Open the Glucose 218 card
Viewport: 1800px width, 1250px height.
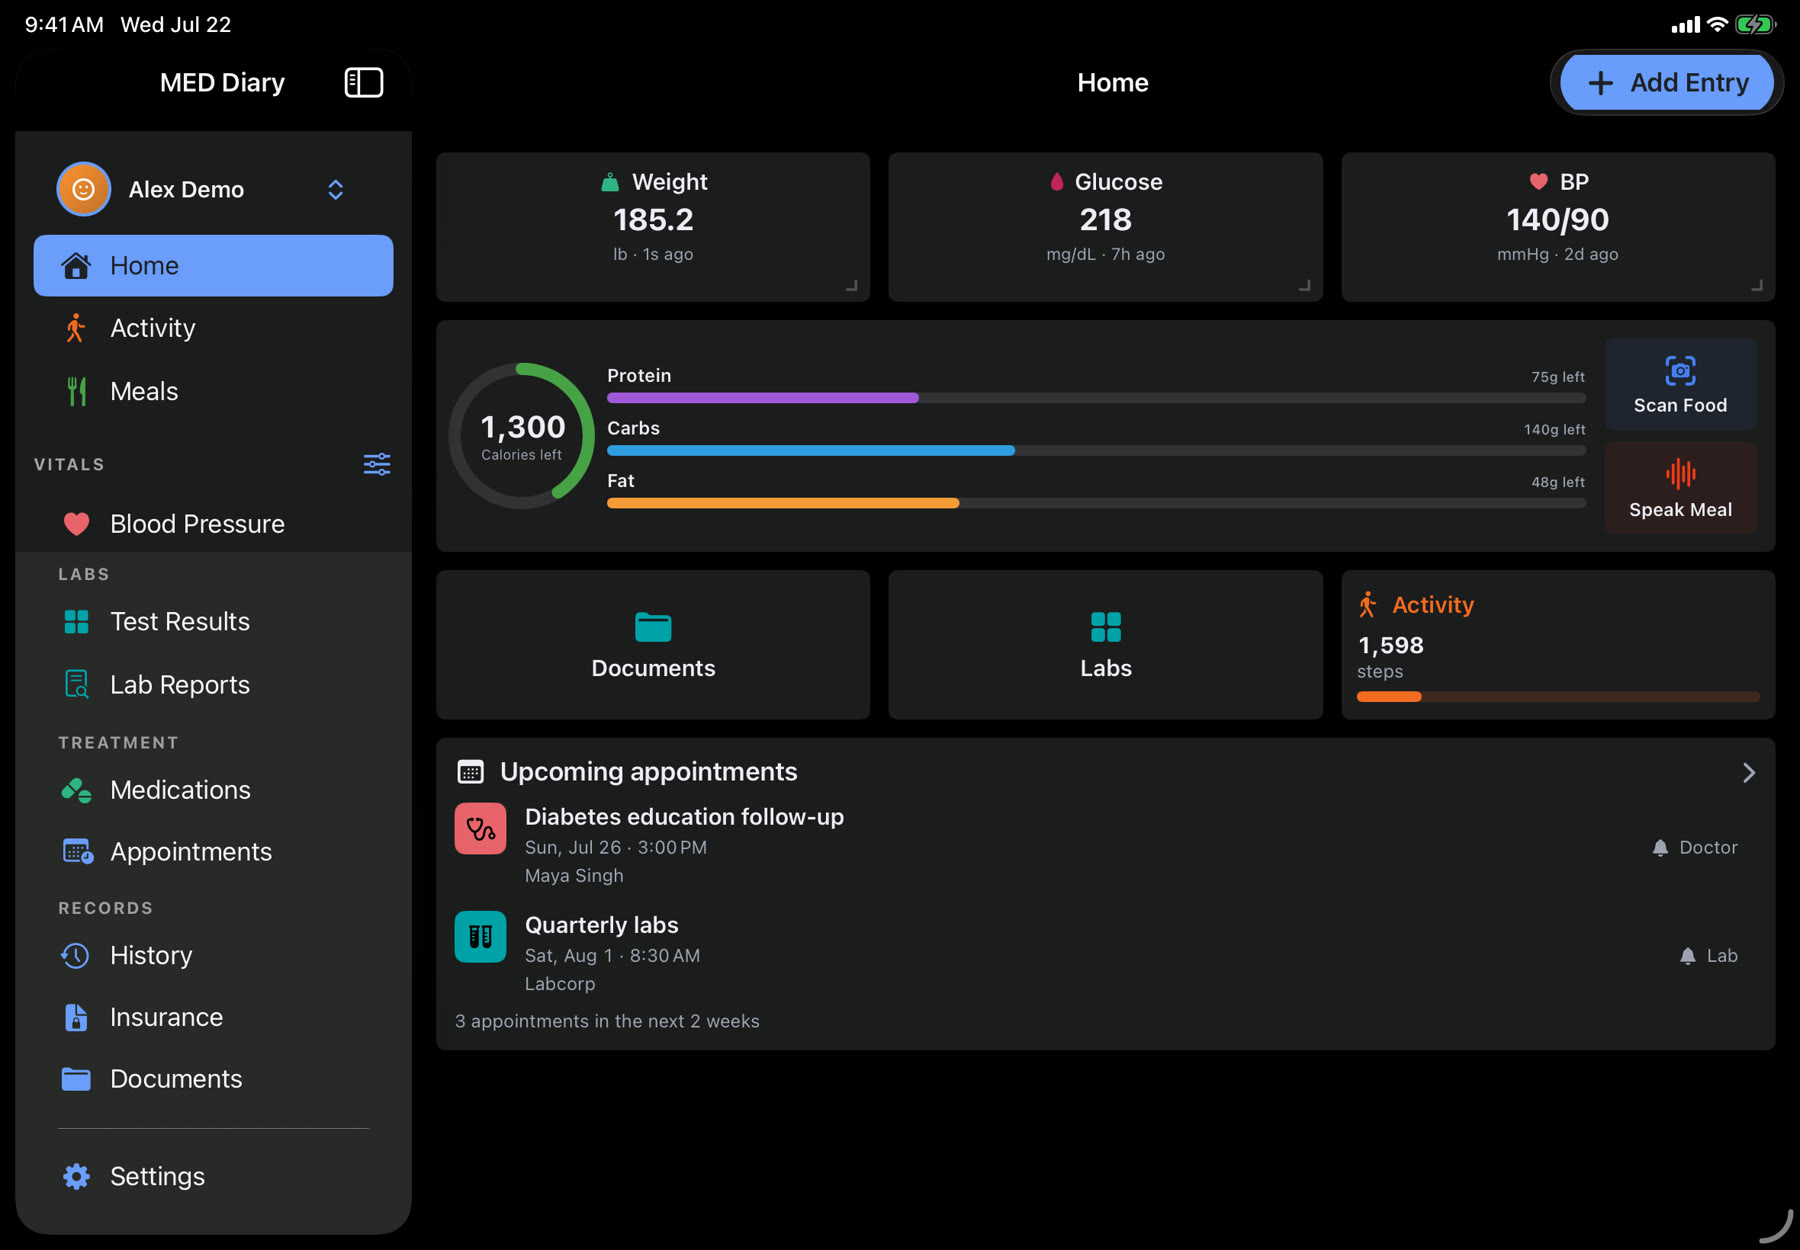click(x=1105, y=227)
